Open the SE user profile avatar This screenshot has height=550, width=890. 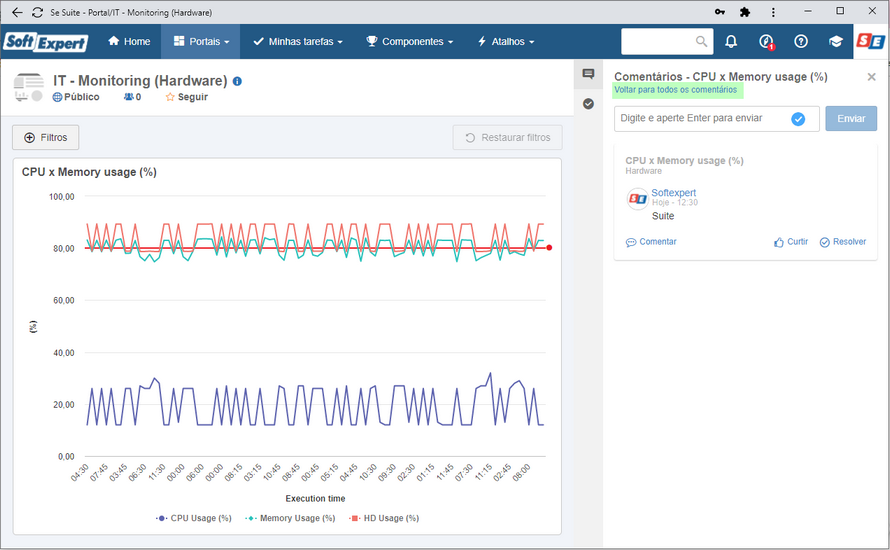click(871, 41)
